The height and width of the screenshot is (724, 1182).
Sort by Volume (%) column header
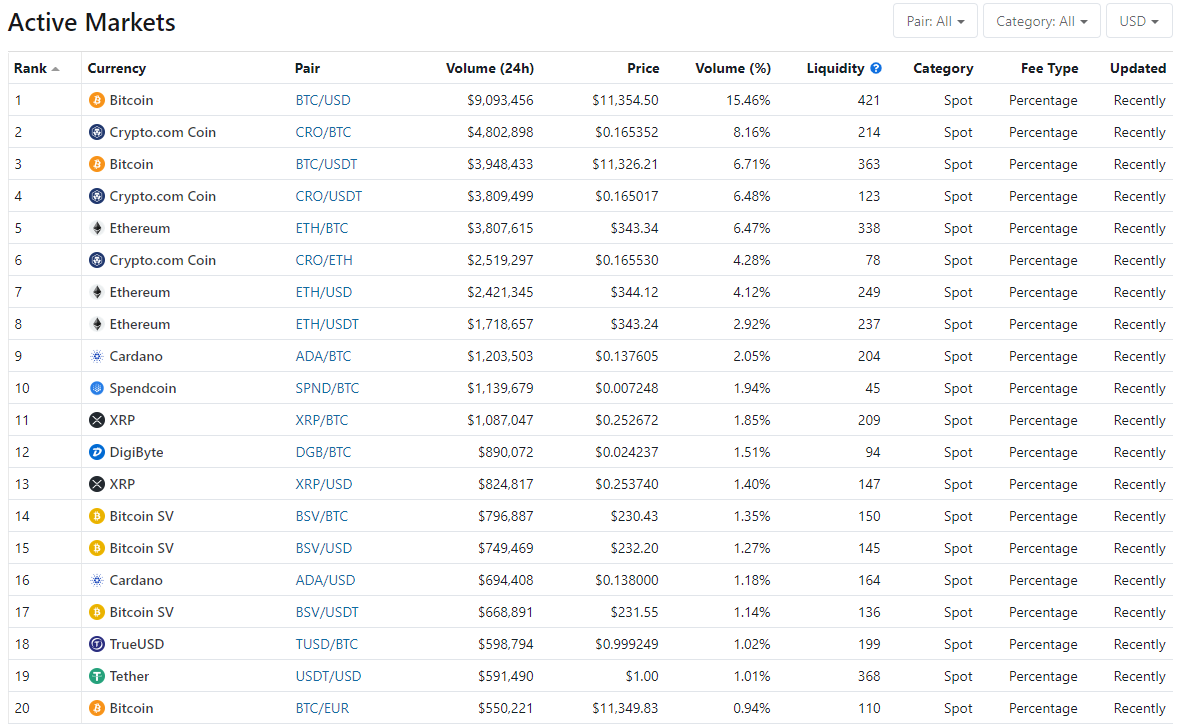(733, 68)
